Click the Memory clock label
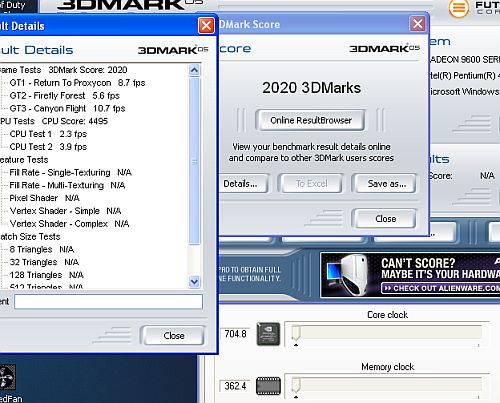 click(x=388, y=367)
